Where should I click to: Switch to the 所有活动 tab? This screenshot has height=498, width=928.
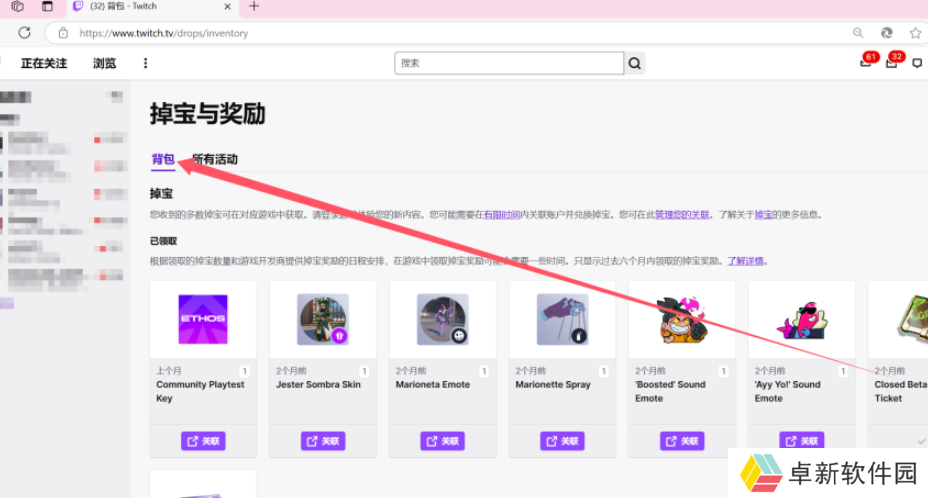coord(215,159)
